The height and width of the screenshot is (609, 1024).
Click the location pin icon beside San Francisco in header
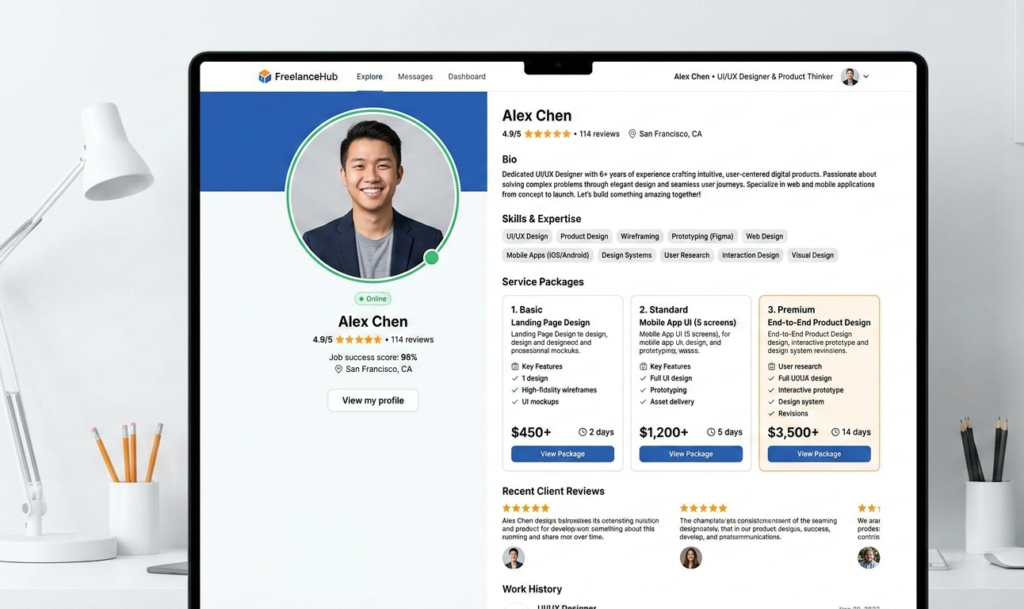pos(633,134)
